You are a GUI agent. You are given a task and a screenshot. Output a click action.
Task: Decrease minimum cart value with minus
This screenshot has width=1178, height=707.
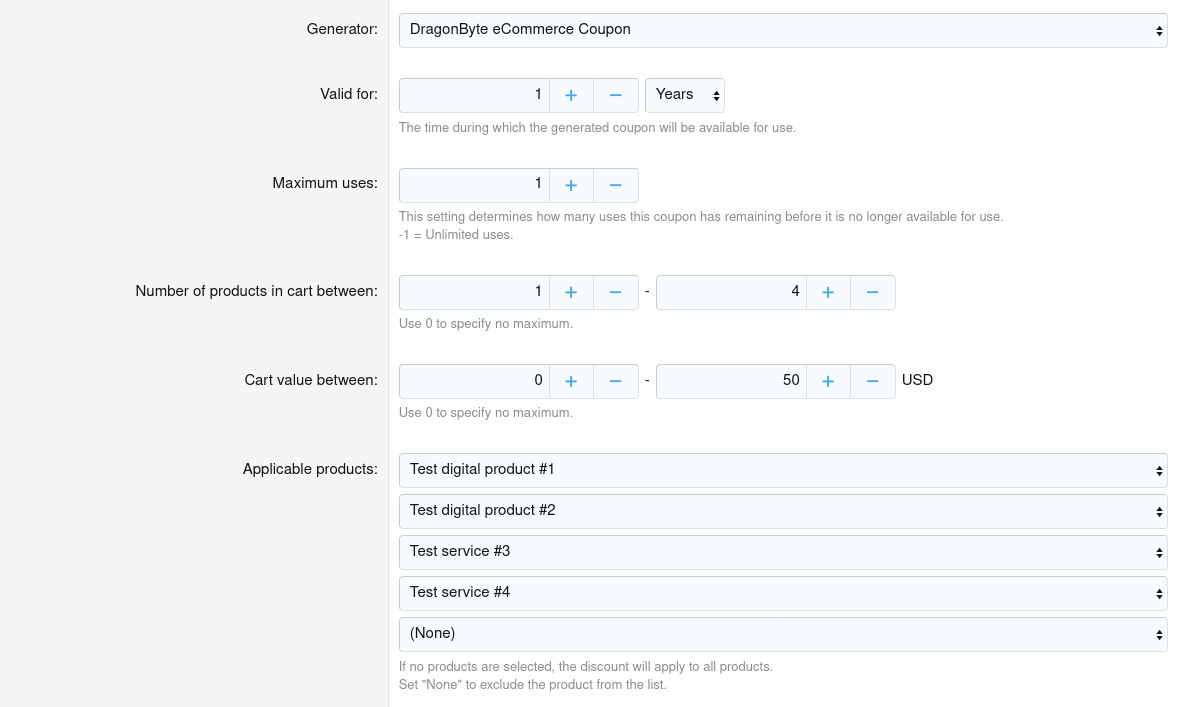616,382
